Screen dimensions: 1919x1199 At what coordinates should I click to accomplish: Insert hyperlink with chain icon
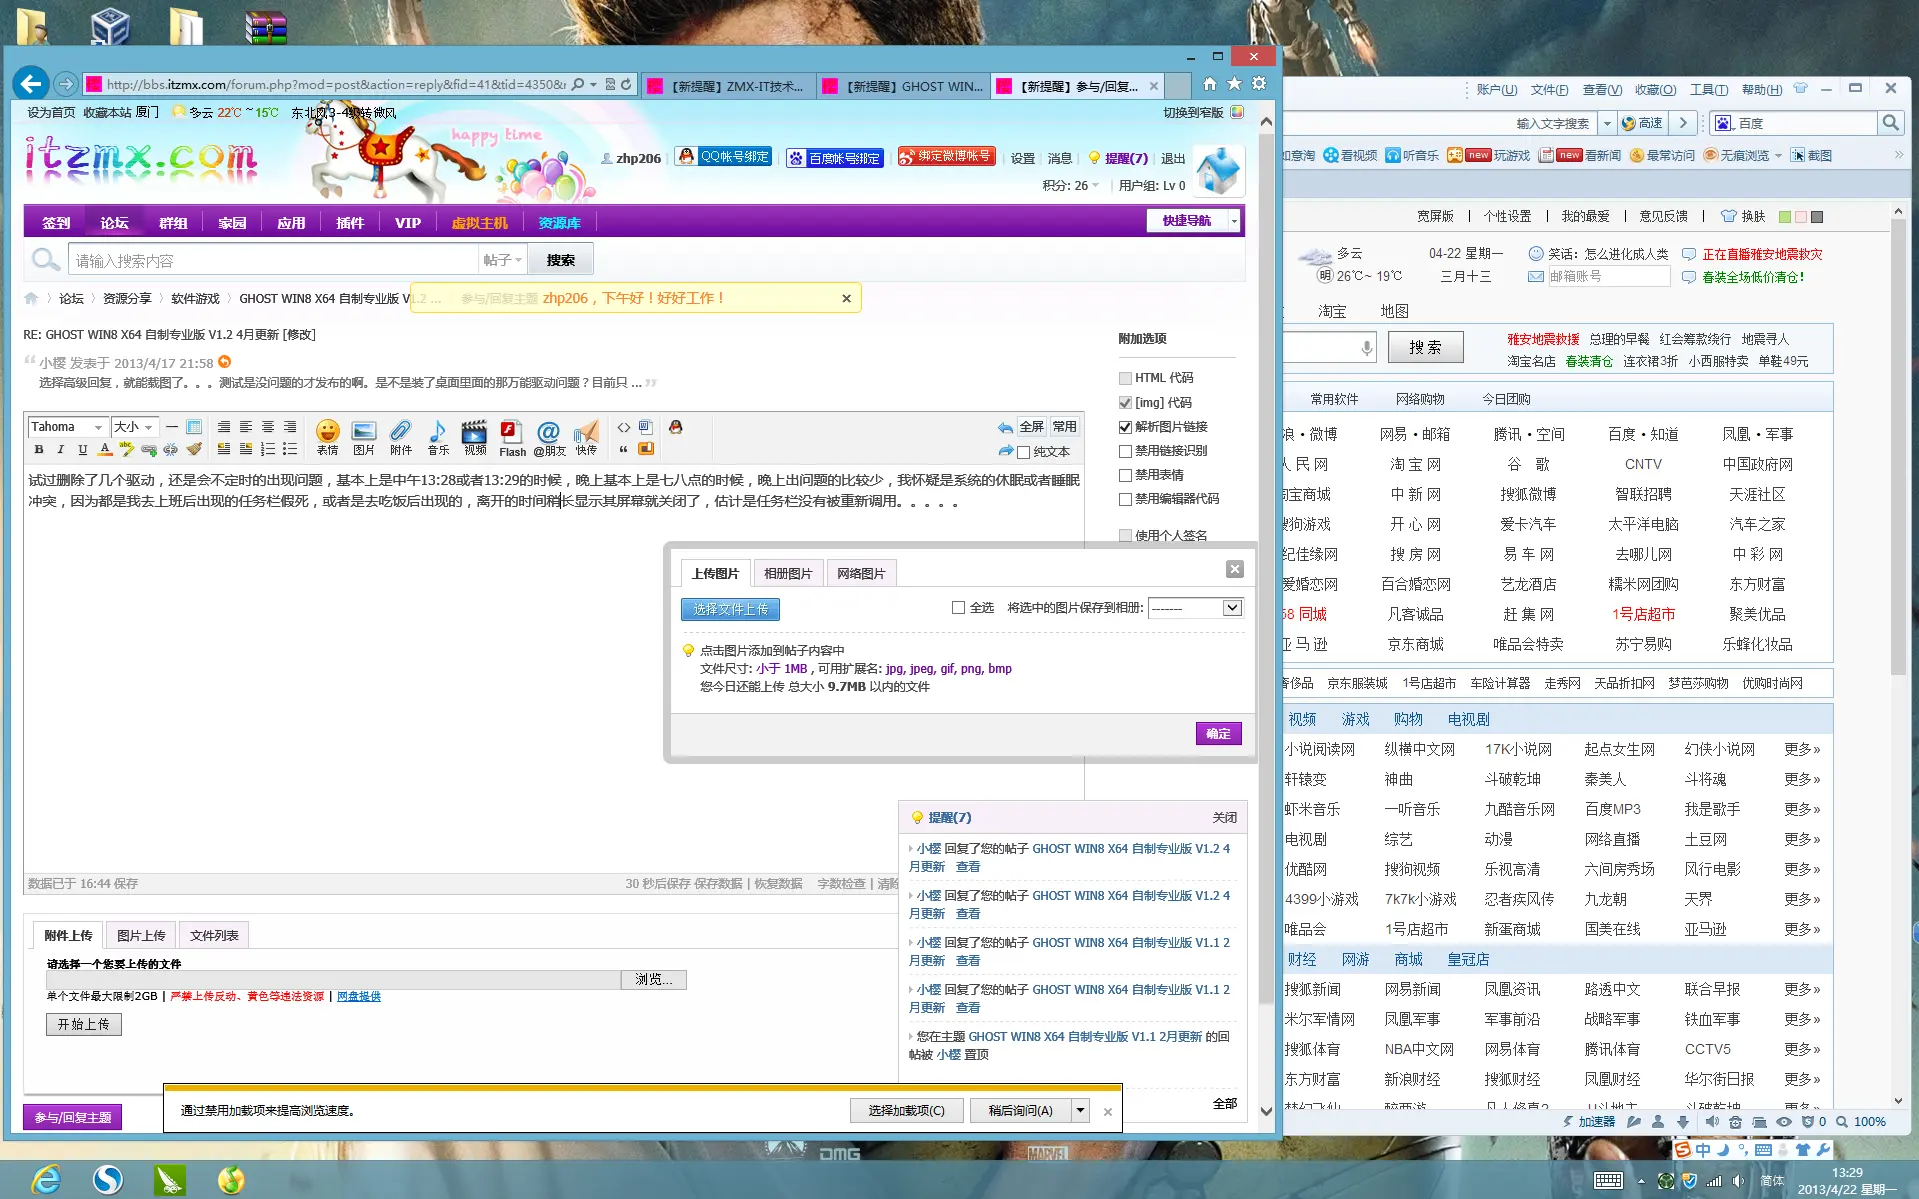click(x=149, y=449)
